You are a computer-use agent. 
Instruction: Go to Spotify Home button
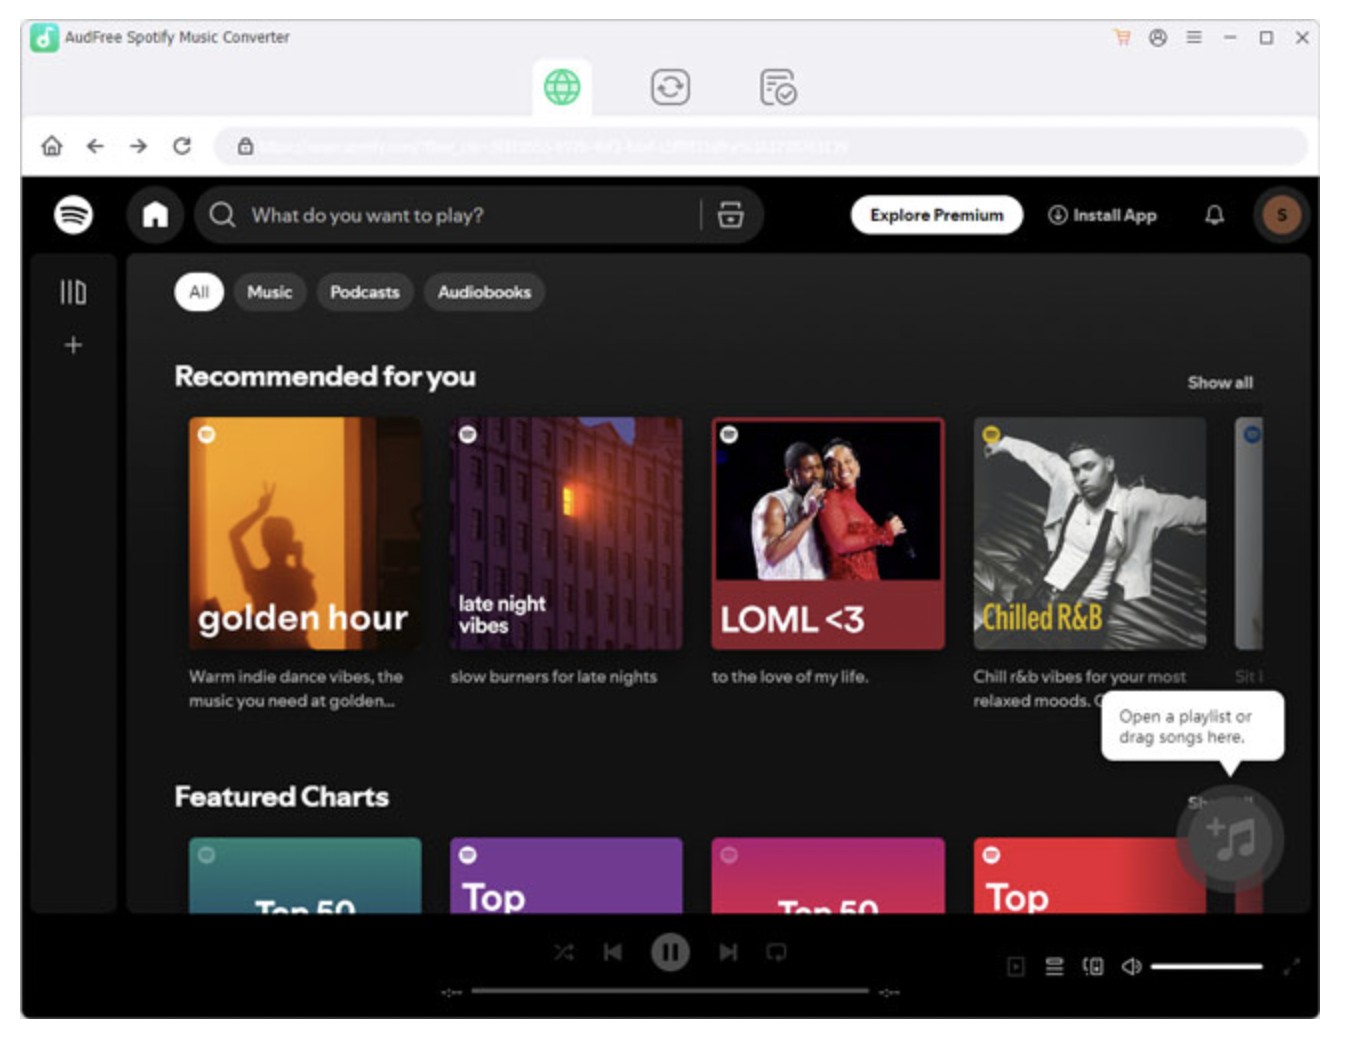click(155, 214)
